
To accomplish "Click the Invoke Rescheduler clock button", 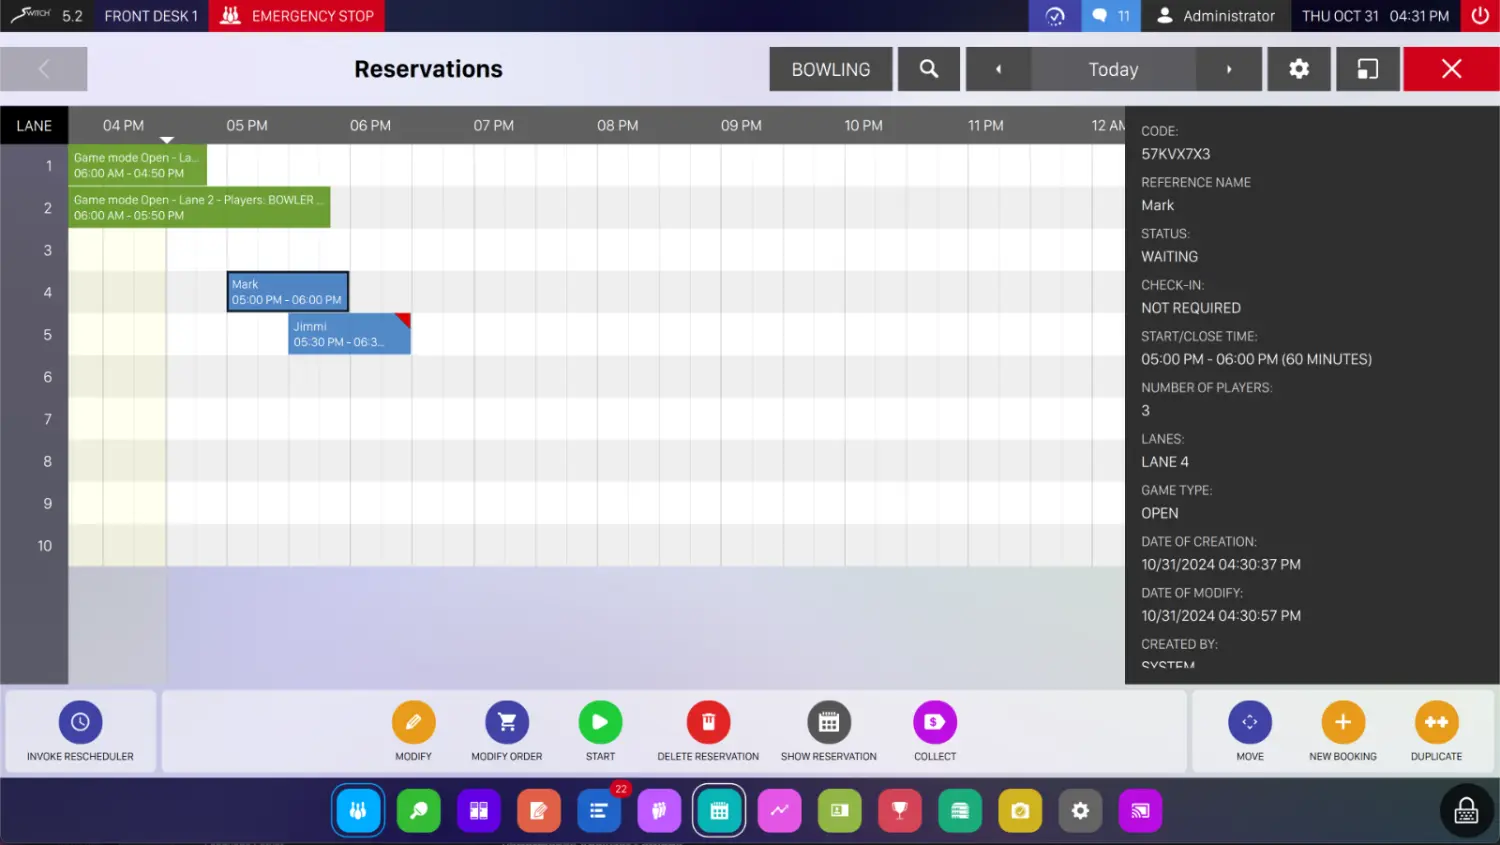I will tap(80, 731).
